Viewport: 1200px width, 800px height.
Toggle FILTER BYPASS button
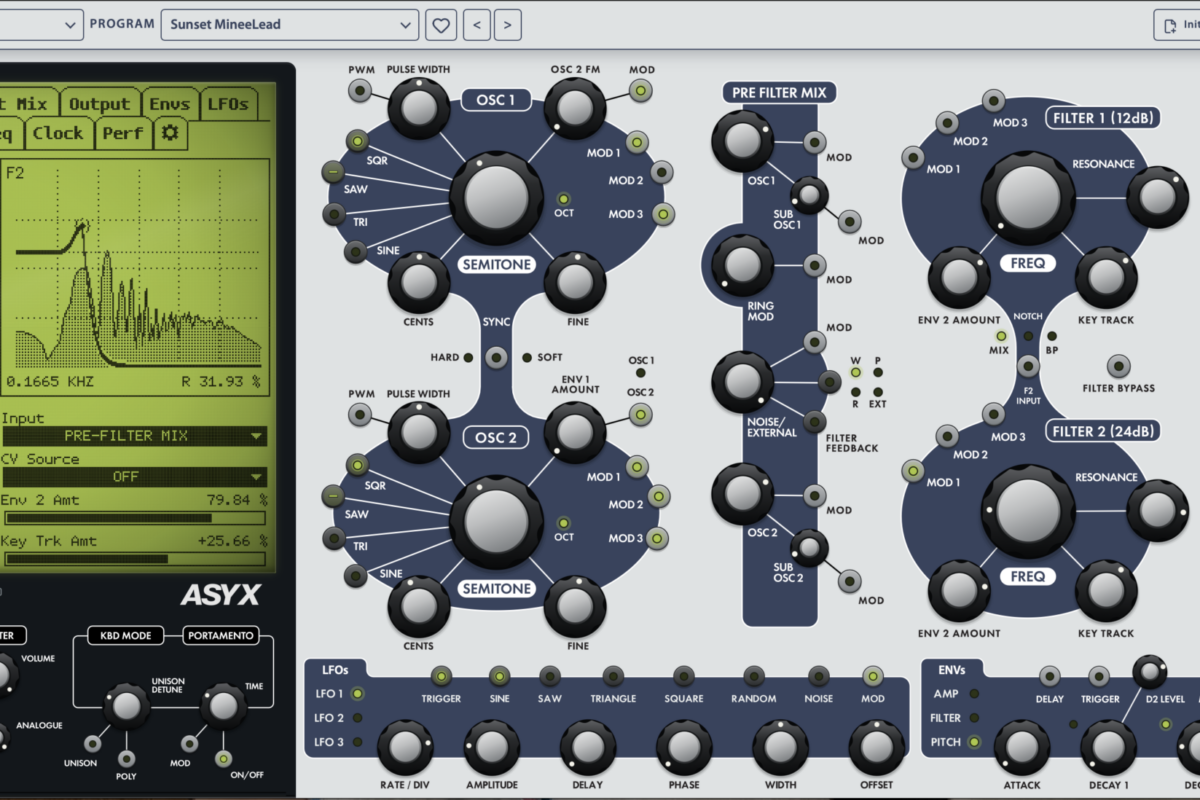click(x=1119, y=366)
